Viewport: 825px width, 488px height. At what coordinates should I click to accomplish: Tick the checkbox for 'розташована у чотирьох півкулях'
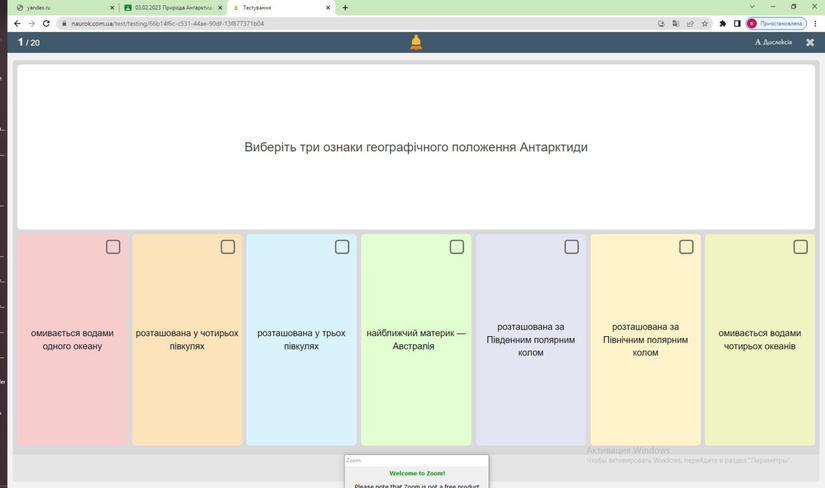(x=228, y=247)
